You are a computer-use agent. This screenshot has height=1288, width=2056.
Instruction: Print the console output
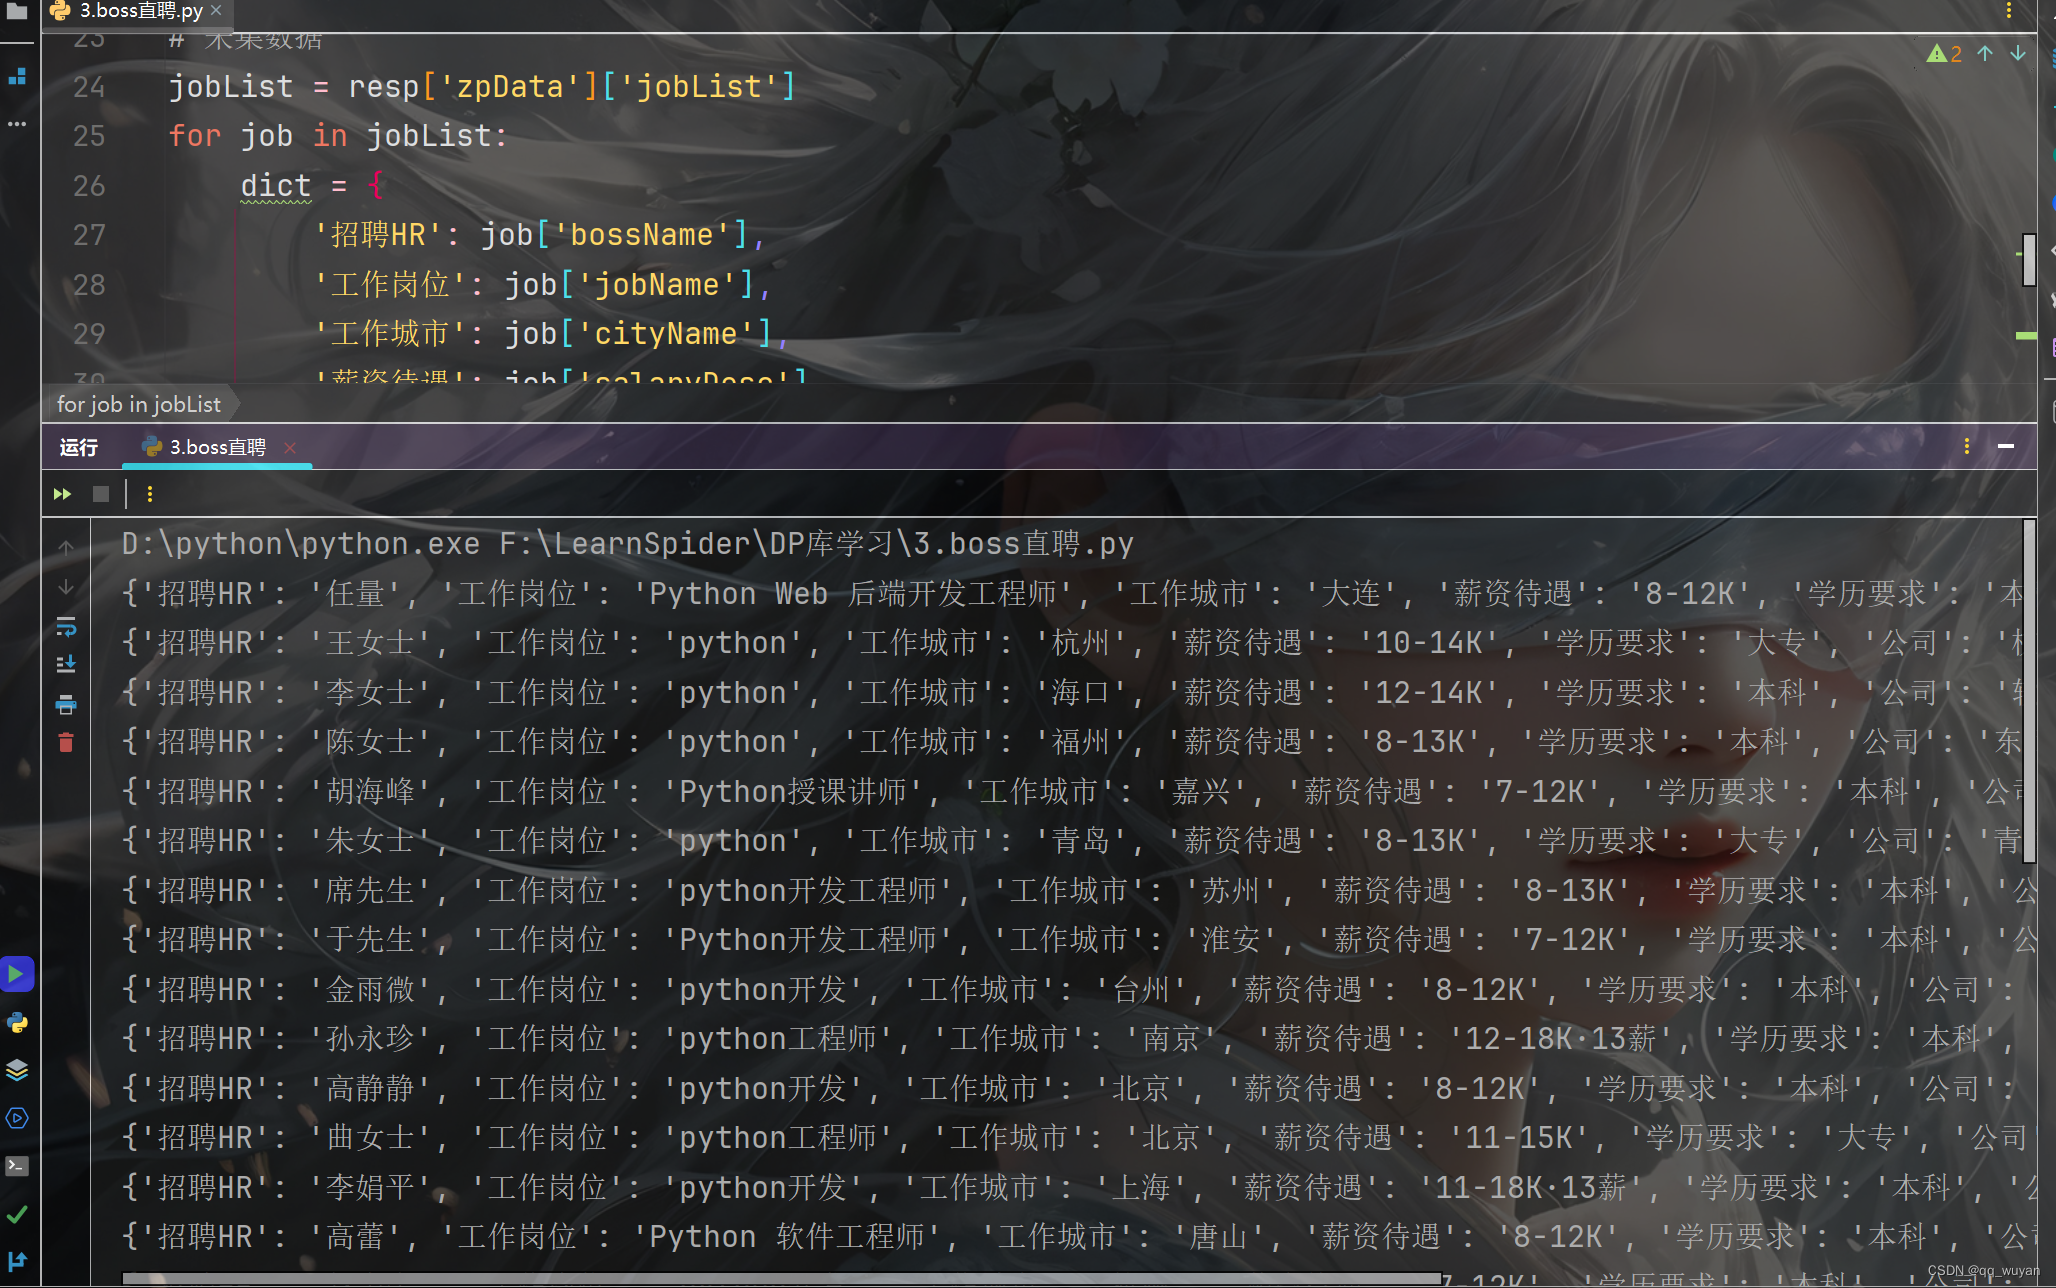[x=66, y=705]
